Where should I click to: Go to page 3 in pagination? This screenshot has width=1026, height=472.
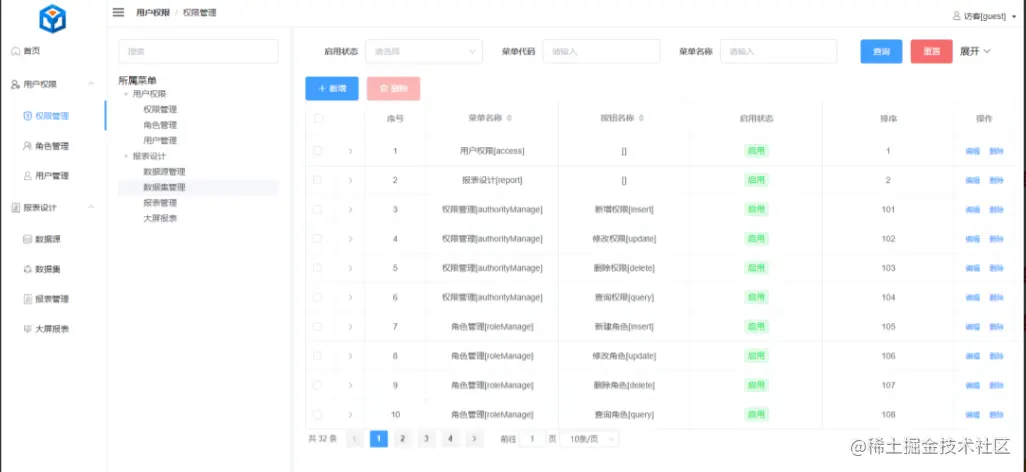pos(427,439)
